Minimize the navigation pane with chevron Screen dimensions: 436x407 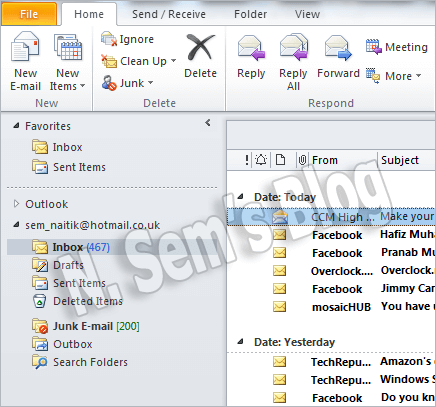[208, 123]
